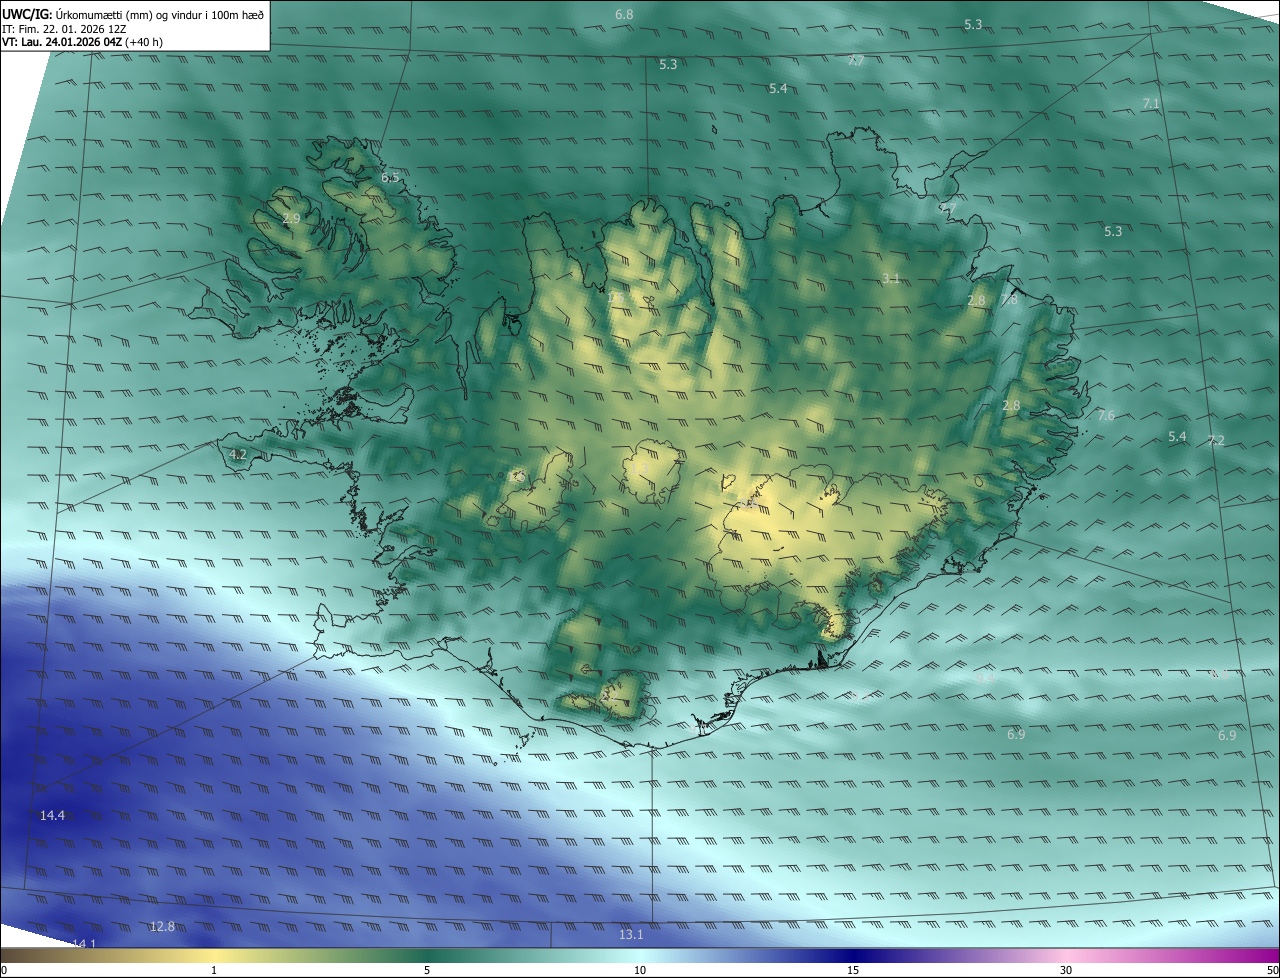Click the 50 tick label on the color scale

click(1272, 970)
